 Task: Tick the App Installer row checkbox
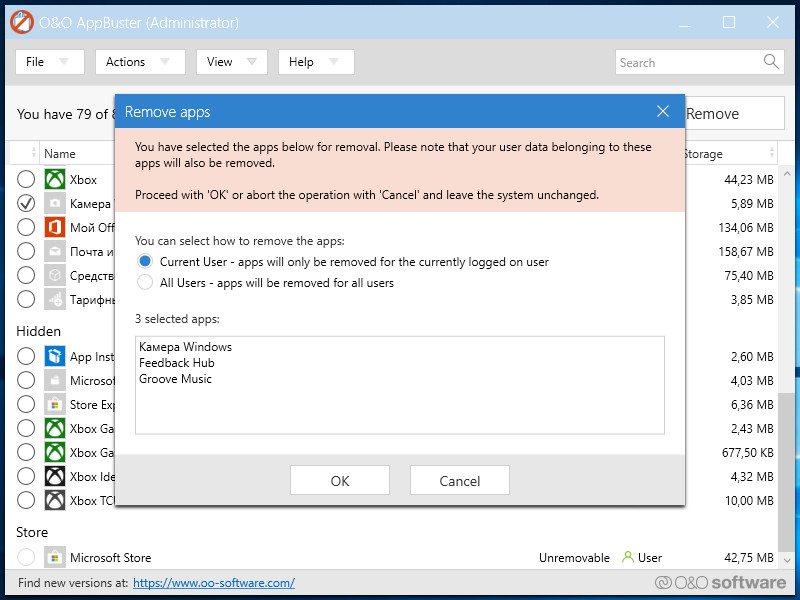point(26,356)
